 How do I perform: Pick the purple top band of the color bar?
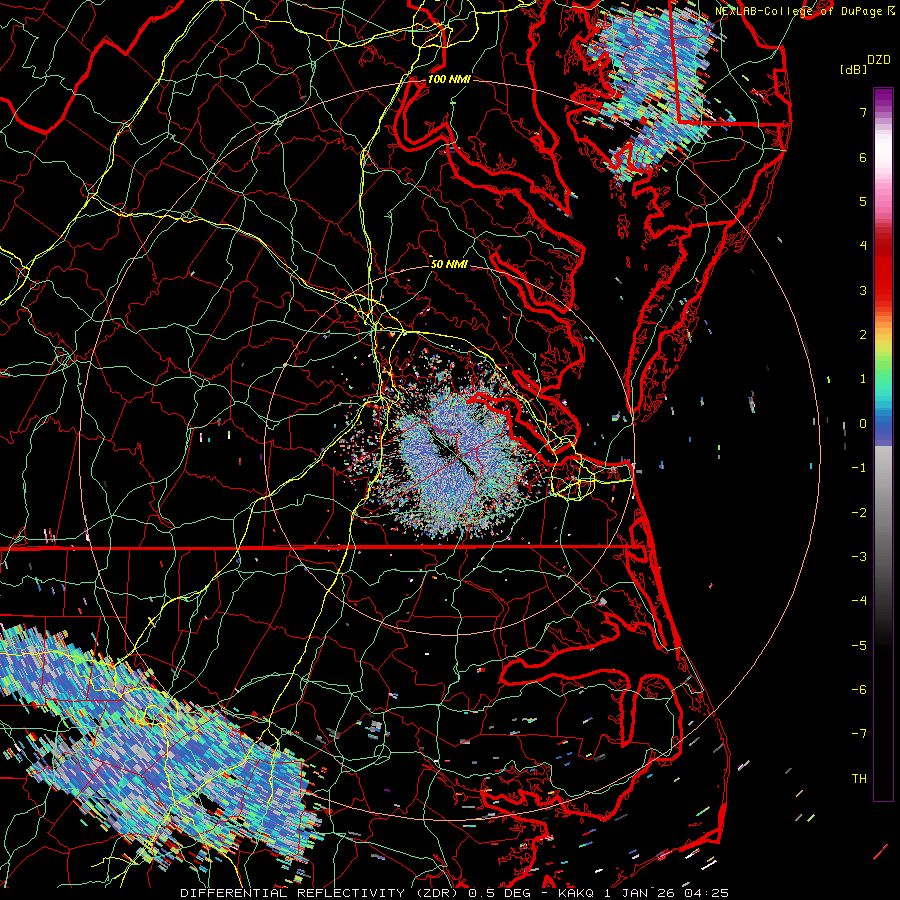coord(883,98)
